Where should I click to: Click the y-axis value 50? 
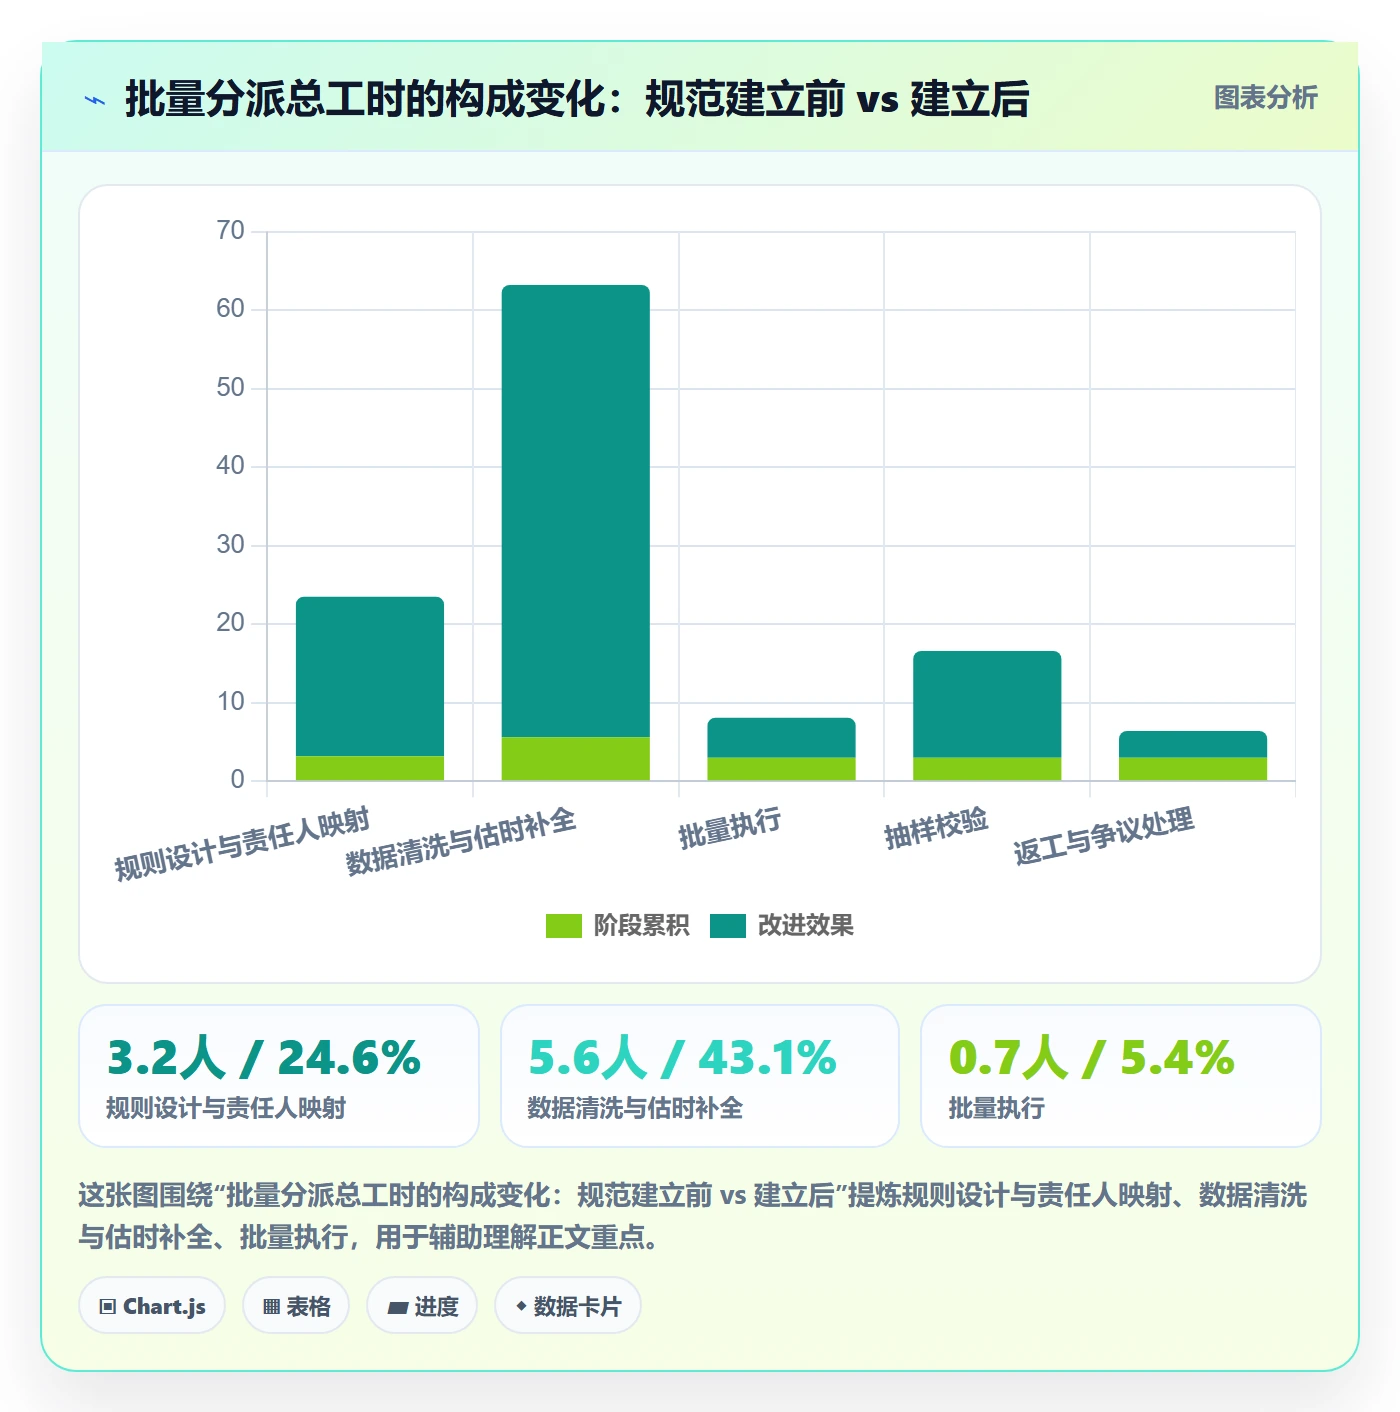coord(230,388)
